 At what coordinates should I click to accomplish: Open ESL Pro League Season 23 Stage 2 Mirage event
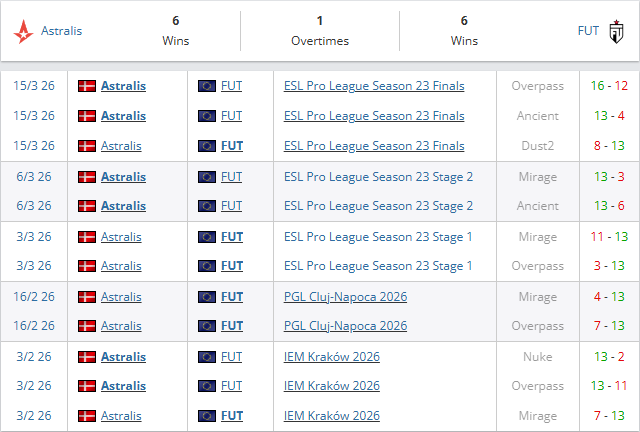point(378,177)
